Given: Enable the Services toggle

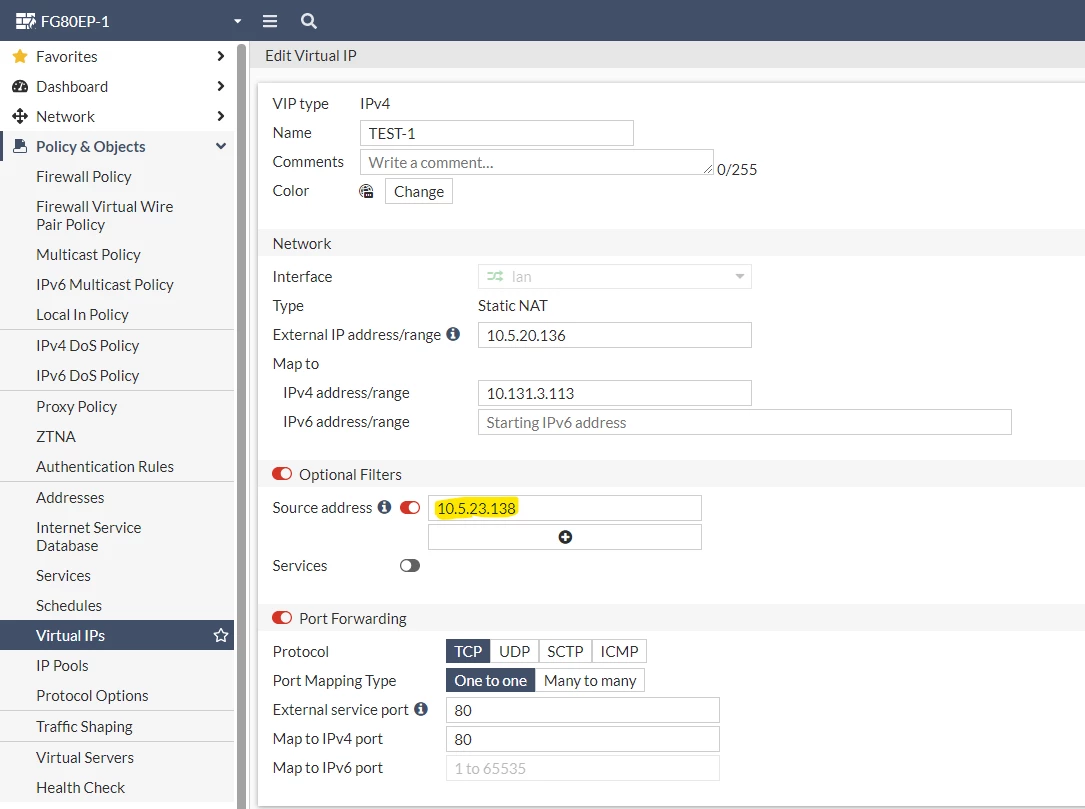Looking at the screenshot, I should (x=410, y=565).
